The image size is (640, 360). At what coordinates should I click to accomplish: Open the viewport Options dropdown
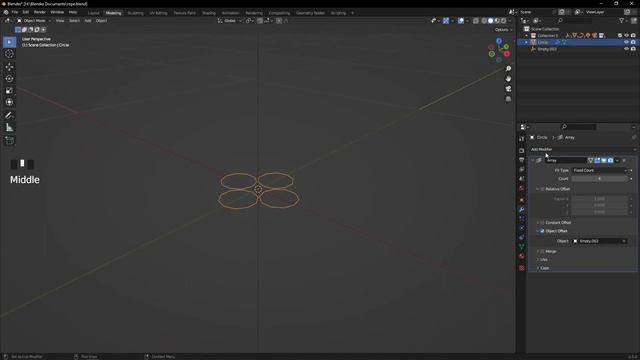(503, 29)
